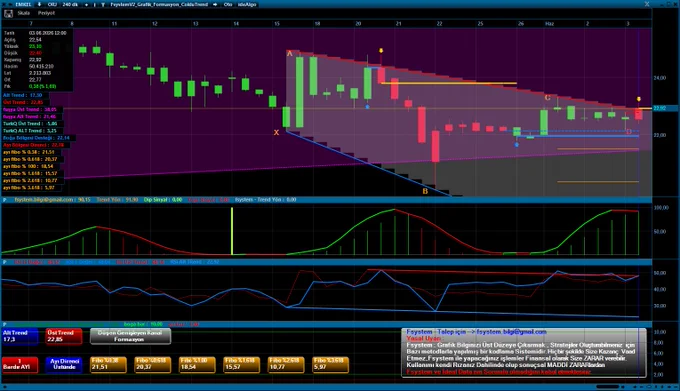This screenshot has height=391, width=680.
Task: Click the pattern point A label on chart
Action: tap(290, 54)
